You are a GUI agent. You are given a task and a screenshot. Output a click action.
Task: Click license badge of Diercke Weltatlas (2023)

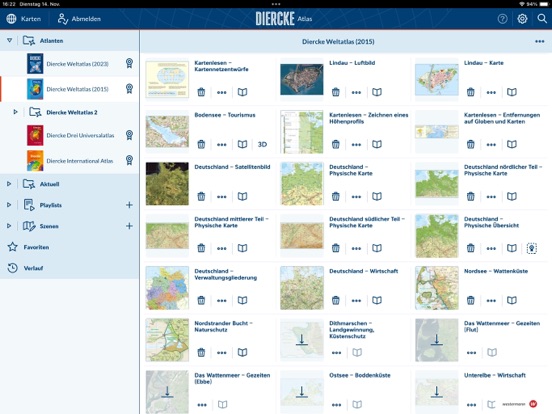pos(129,63)
